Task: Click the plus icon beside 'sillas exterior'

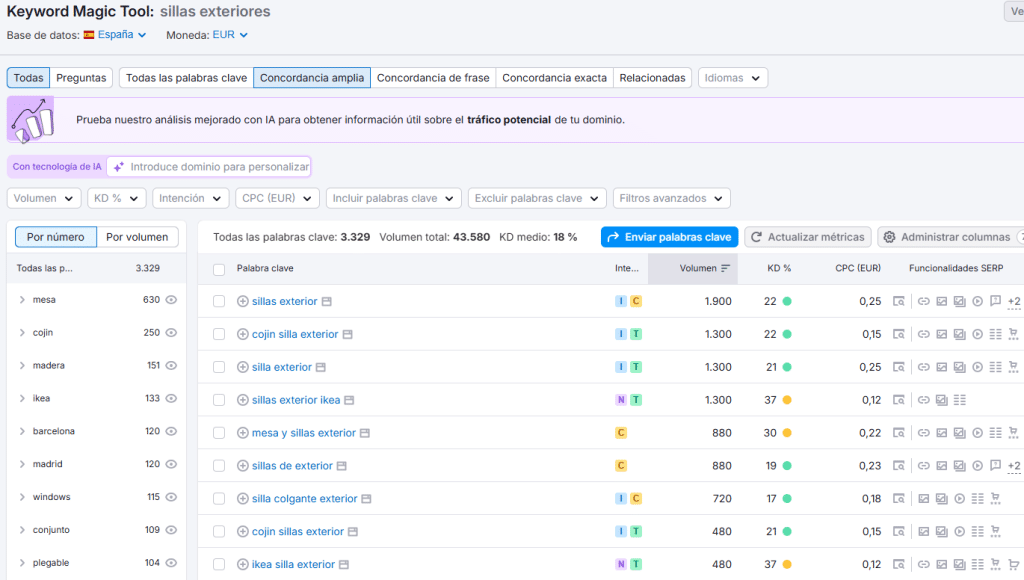Action: click(242, 301)
